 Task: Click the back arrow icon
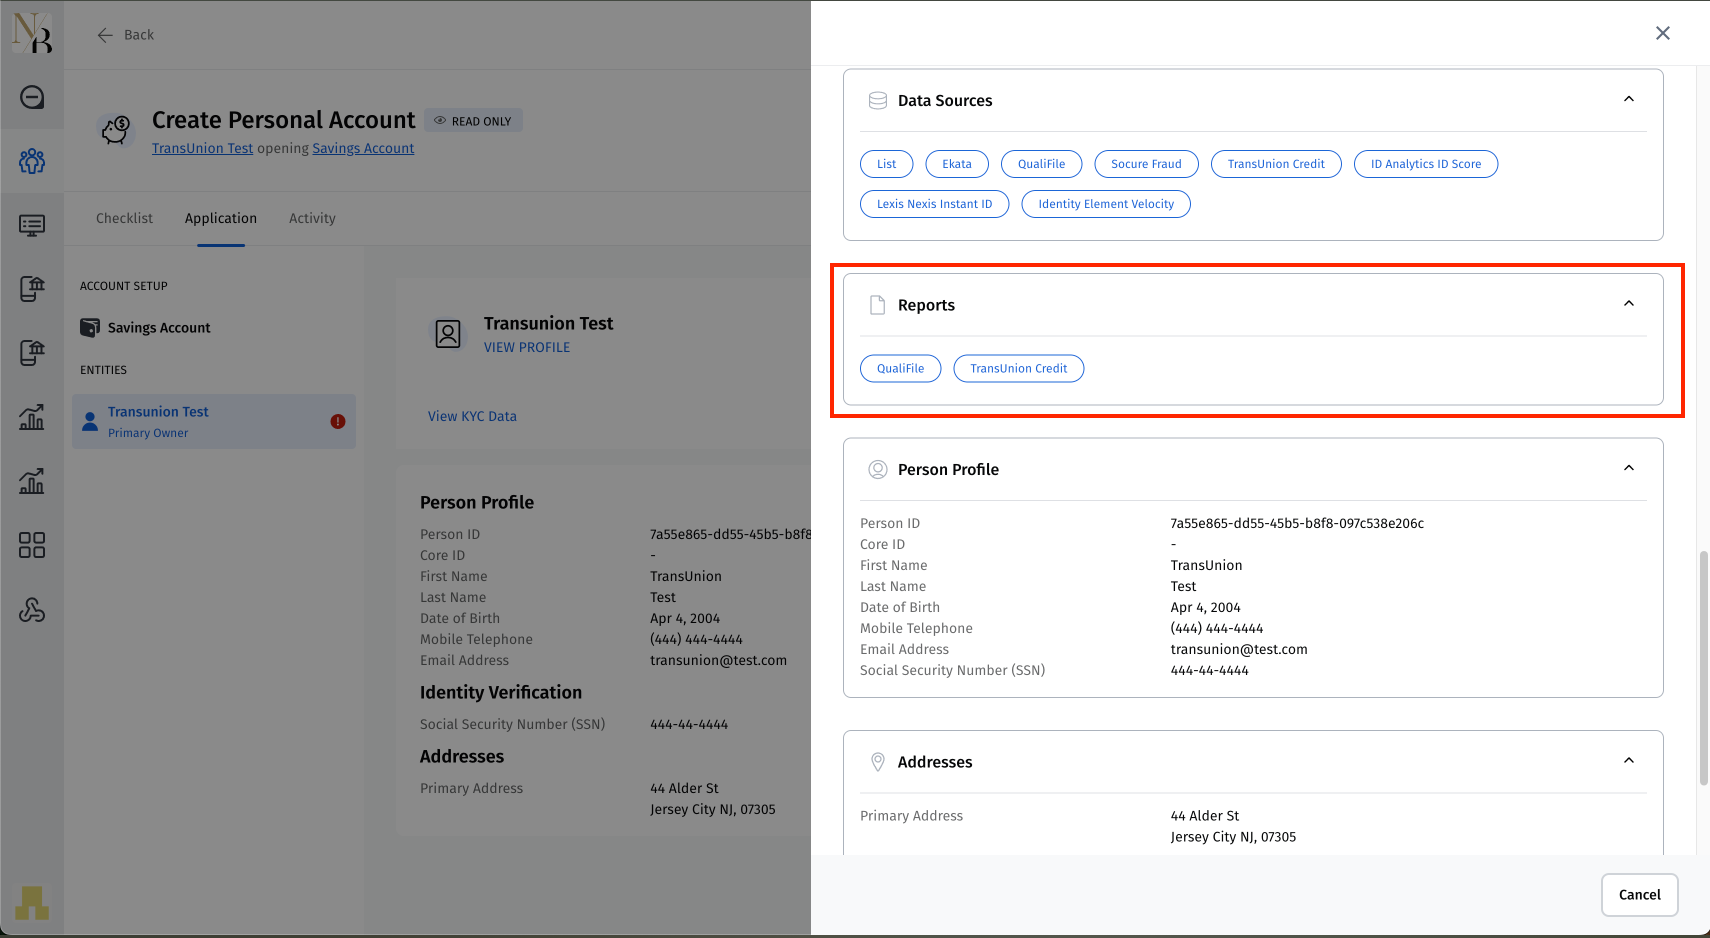pos(105,35)
